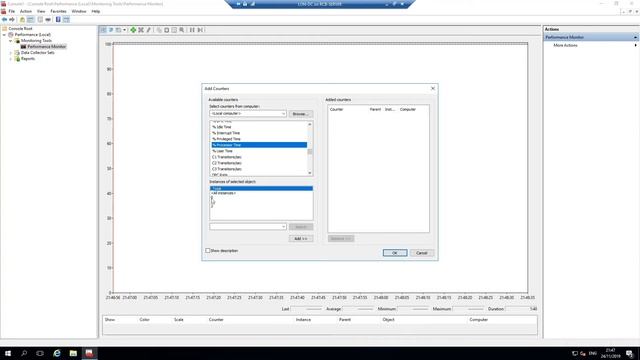The width and height of the screenshot is (640, 360).
Task: Click the Counter column header in Added counters
Action: click(336, 109)
